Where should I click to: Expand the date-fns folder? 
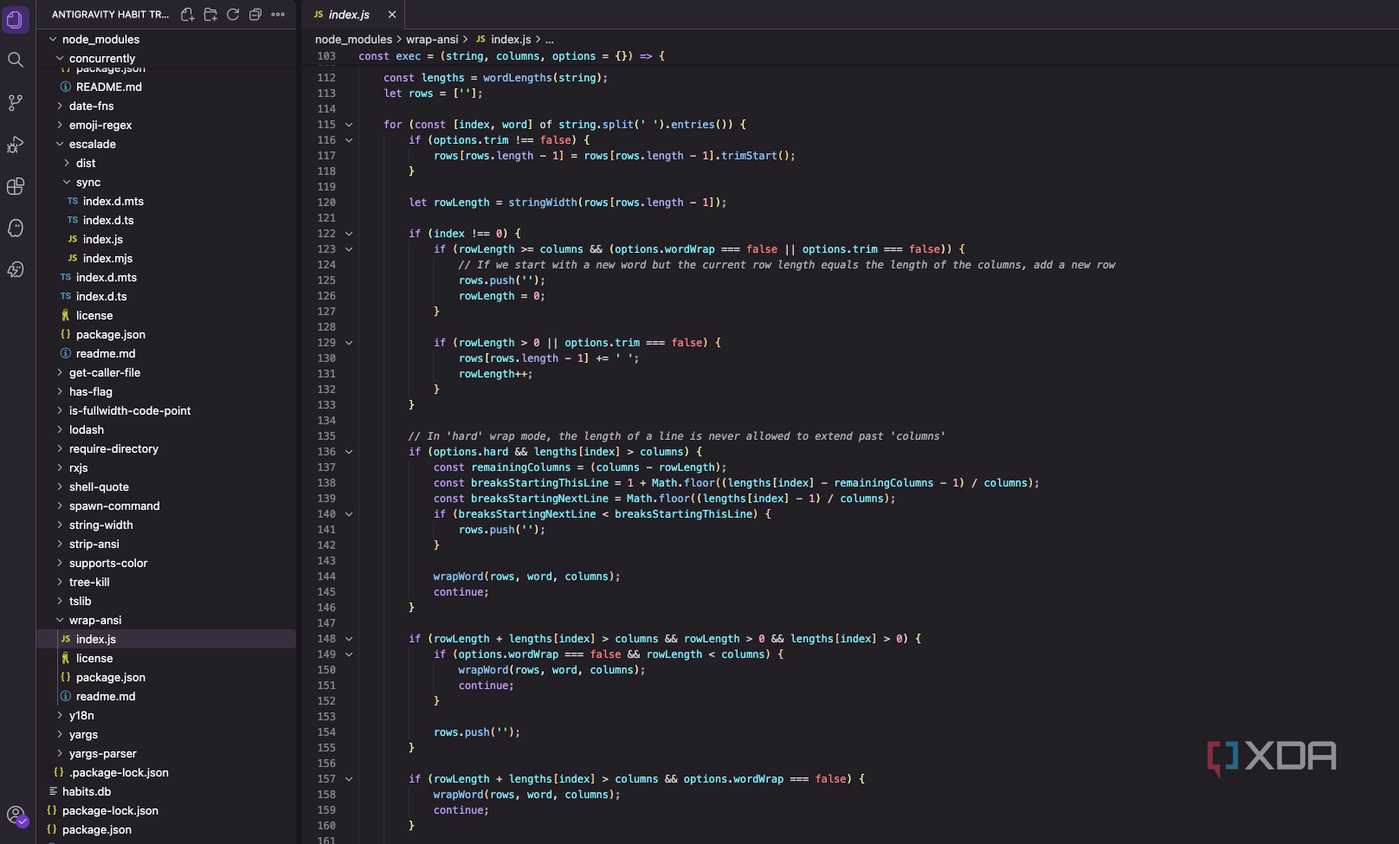(x=91, y=106)
